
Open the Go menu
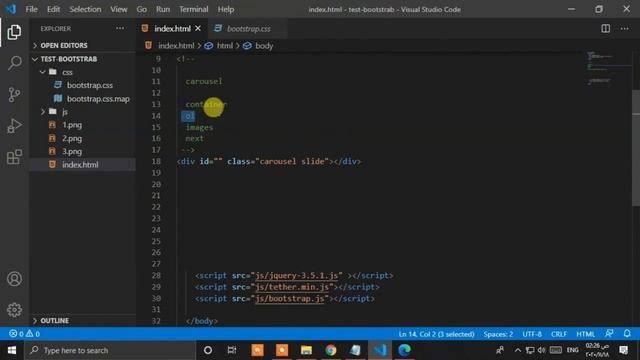click(x=141, y=9)
